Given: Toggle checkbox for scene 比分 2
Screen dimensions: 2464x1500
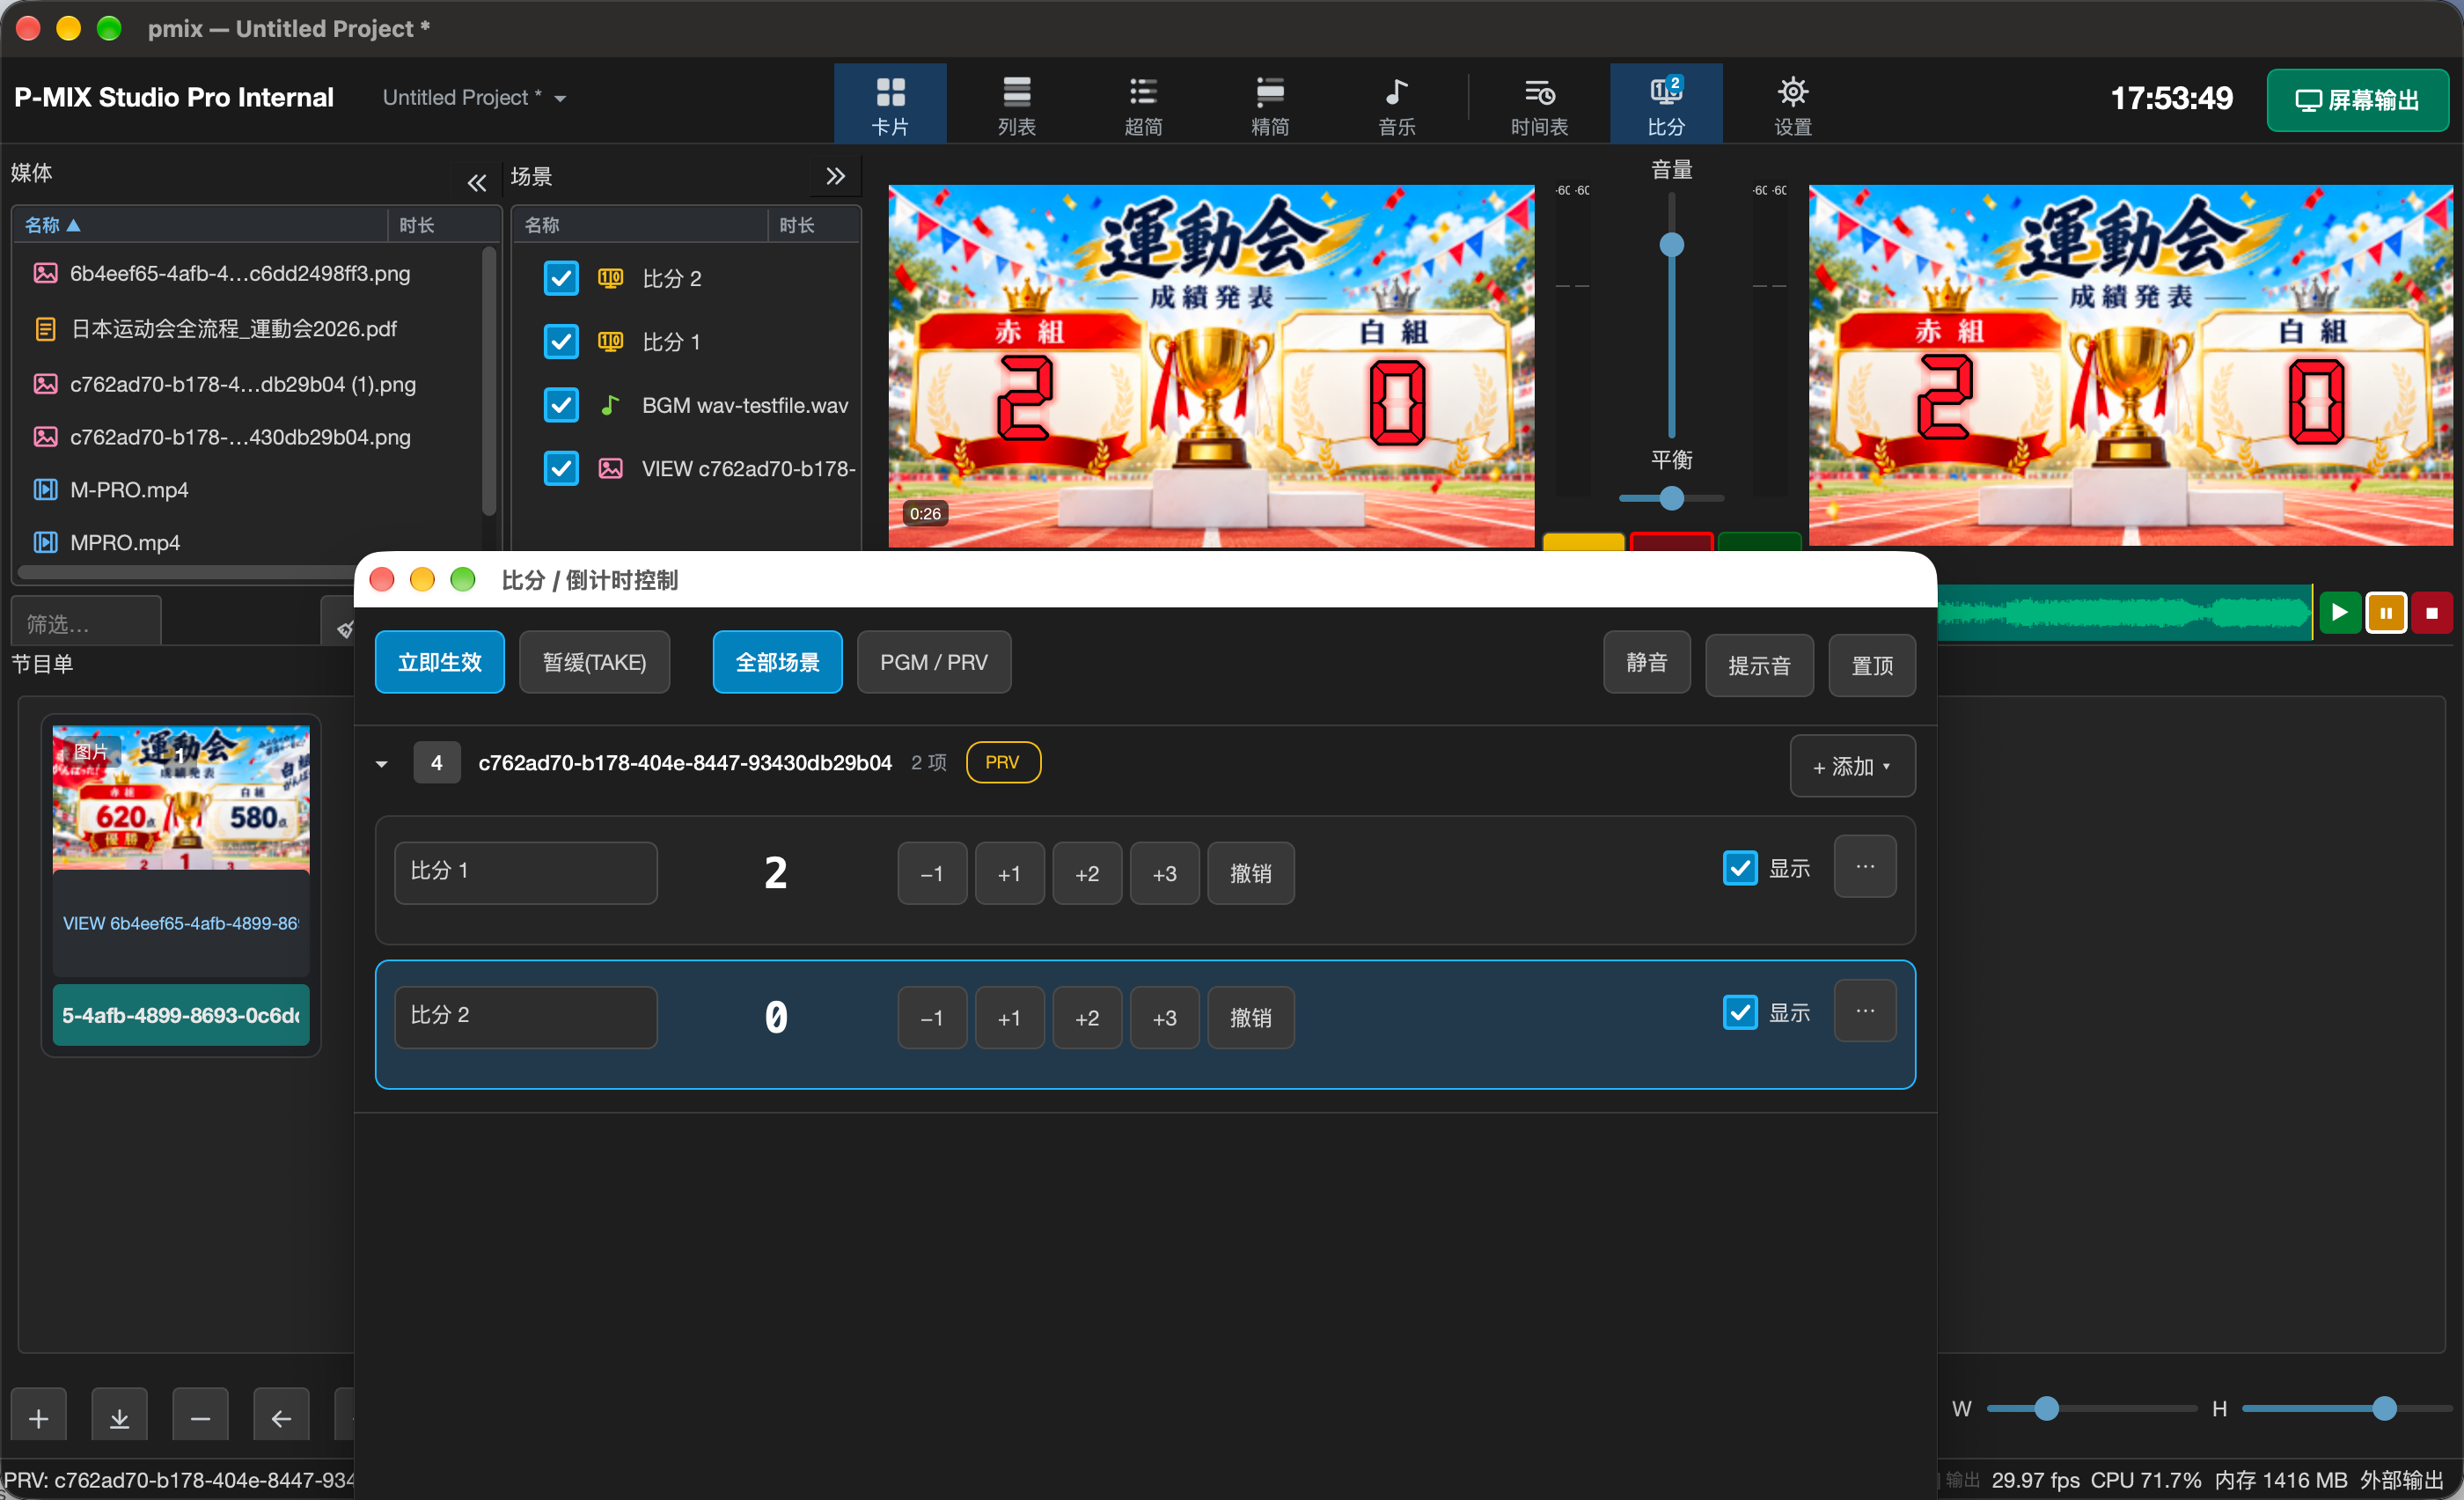Looking at the screenshot, I should coord(561,278).
